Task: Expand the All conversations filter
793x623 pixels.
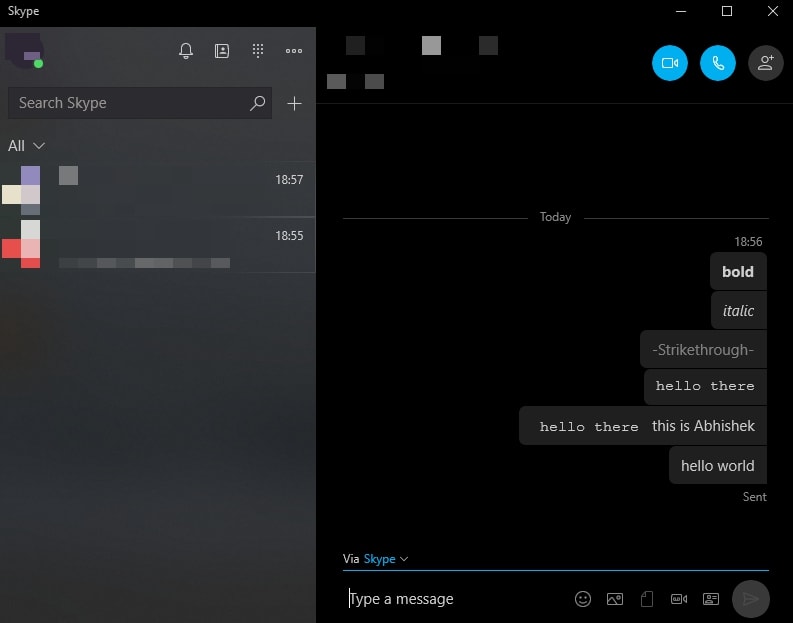Action: point(26,146)
